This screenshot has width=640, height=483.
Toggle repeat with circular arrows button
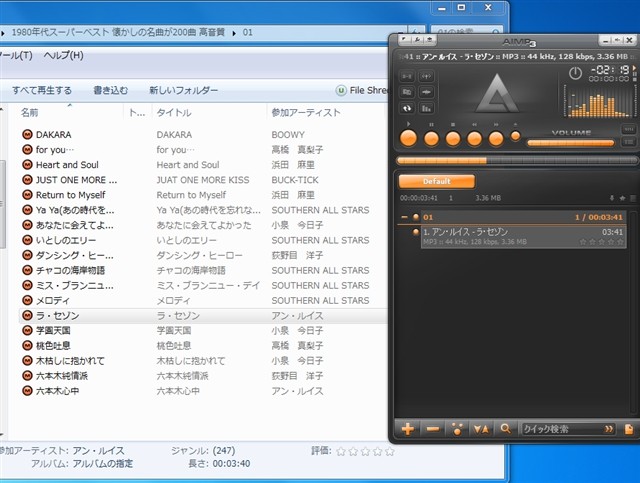click(x=407, y=108)
